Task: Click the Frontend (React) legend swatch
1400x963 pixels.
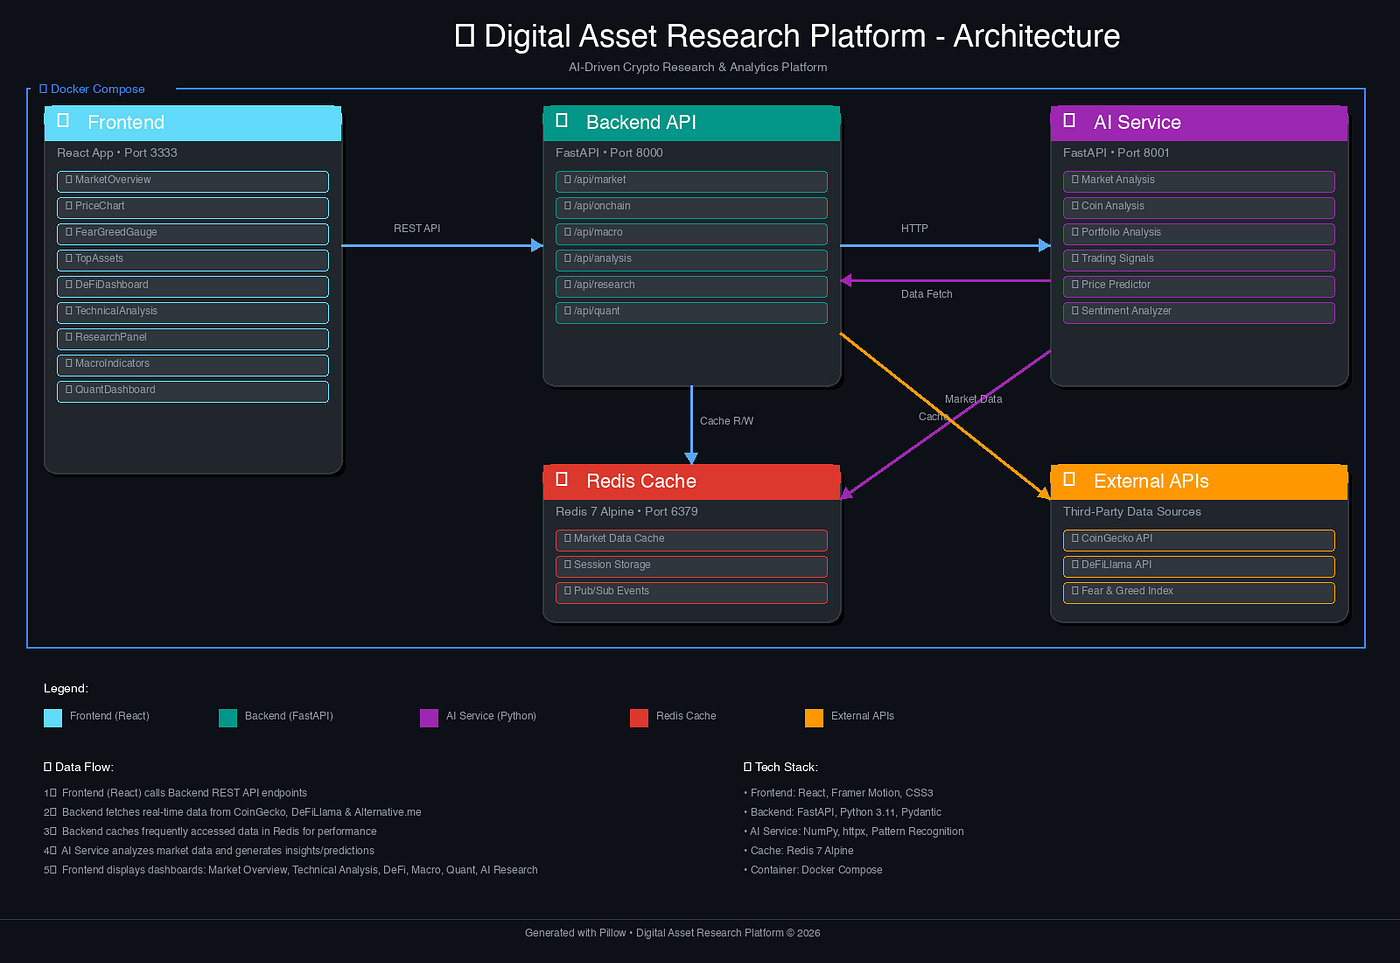Action: point(52,717)
